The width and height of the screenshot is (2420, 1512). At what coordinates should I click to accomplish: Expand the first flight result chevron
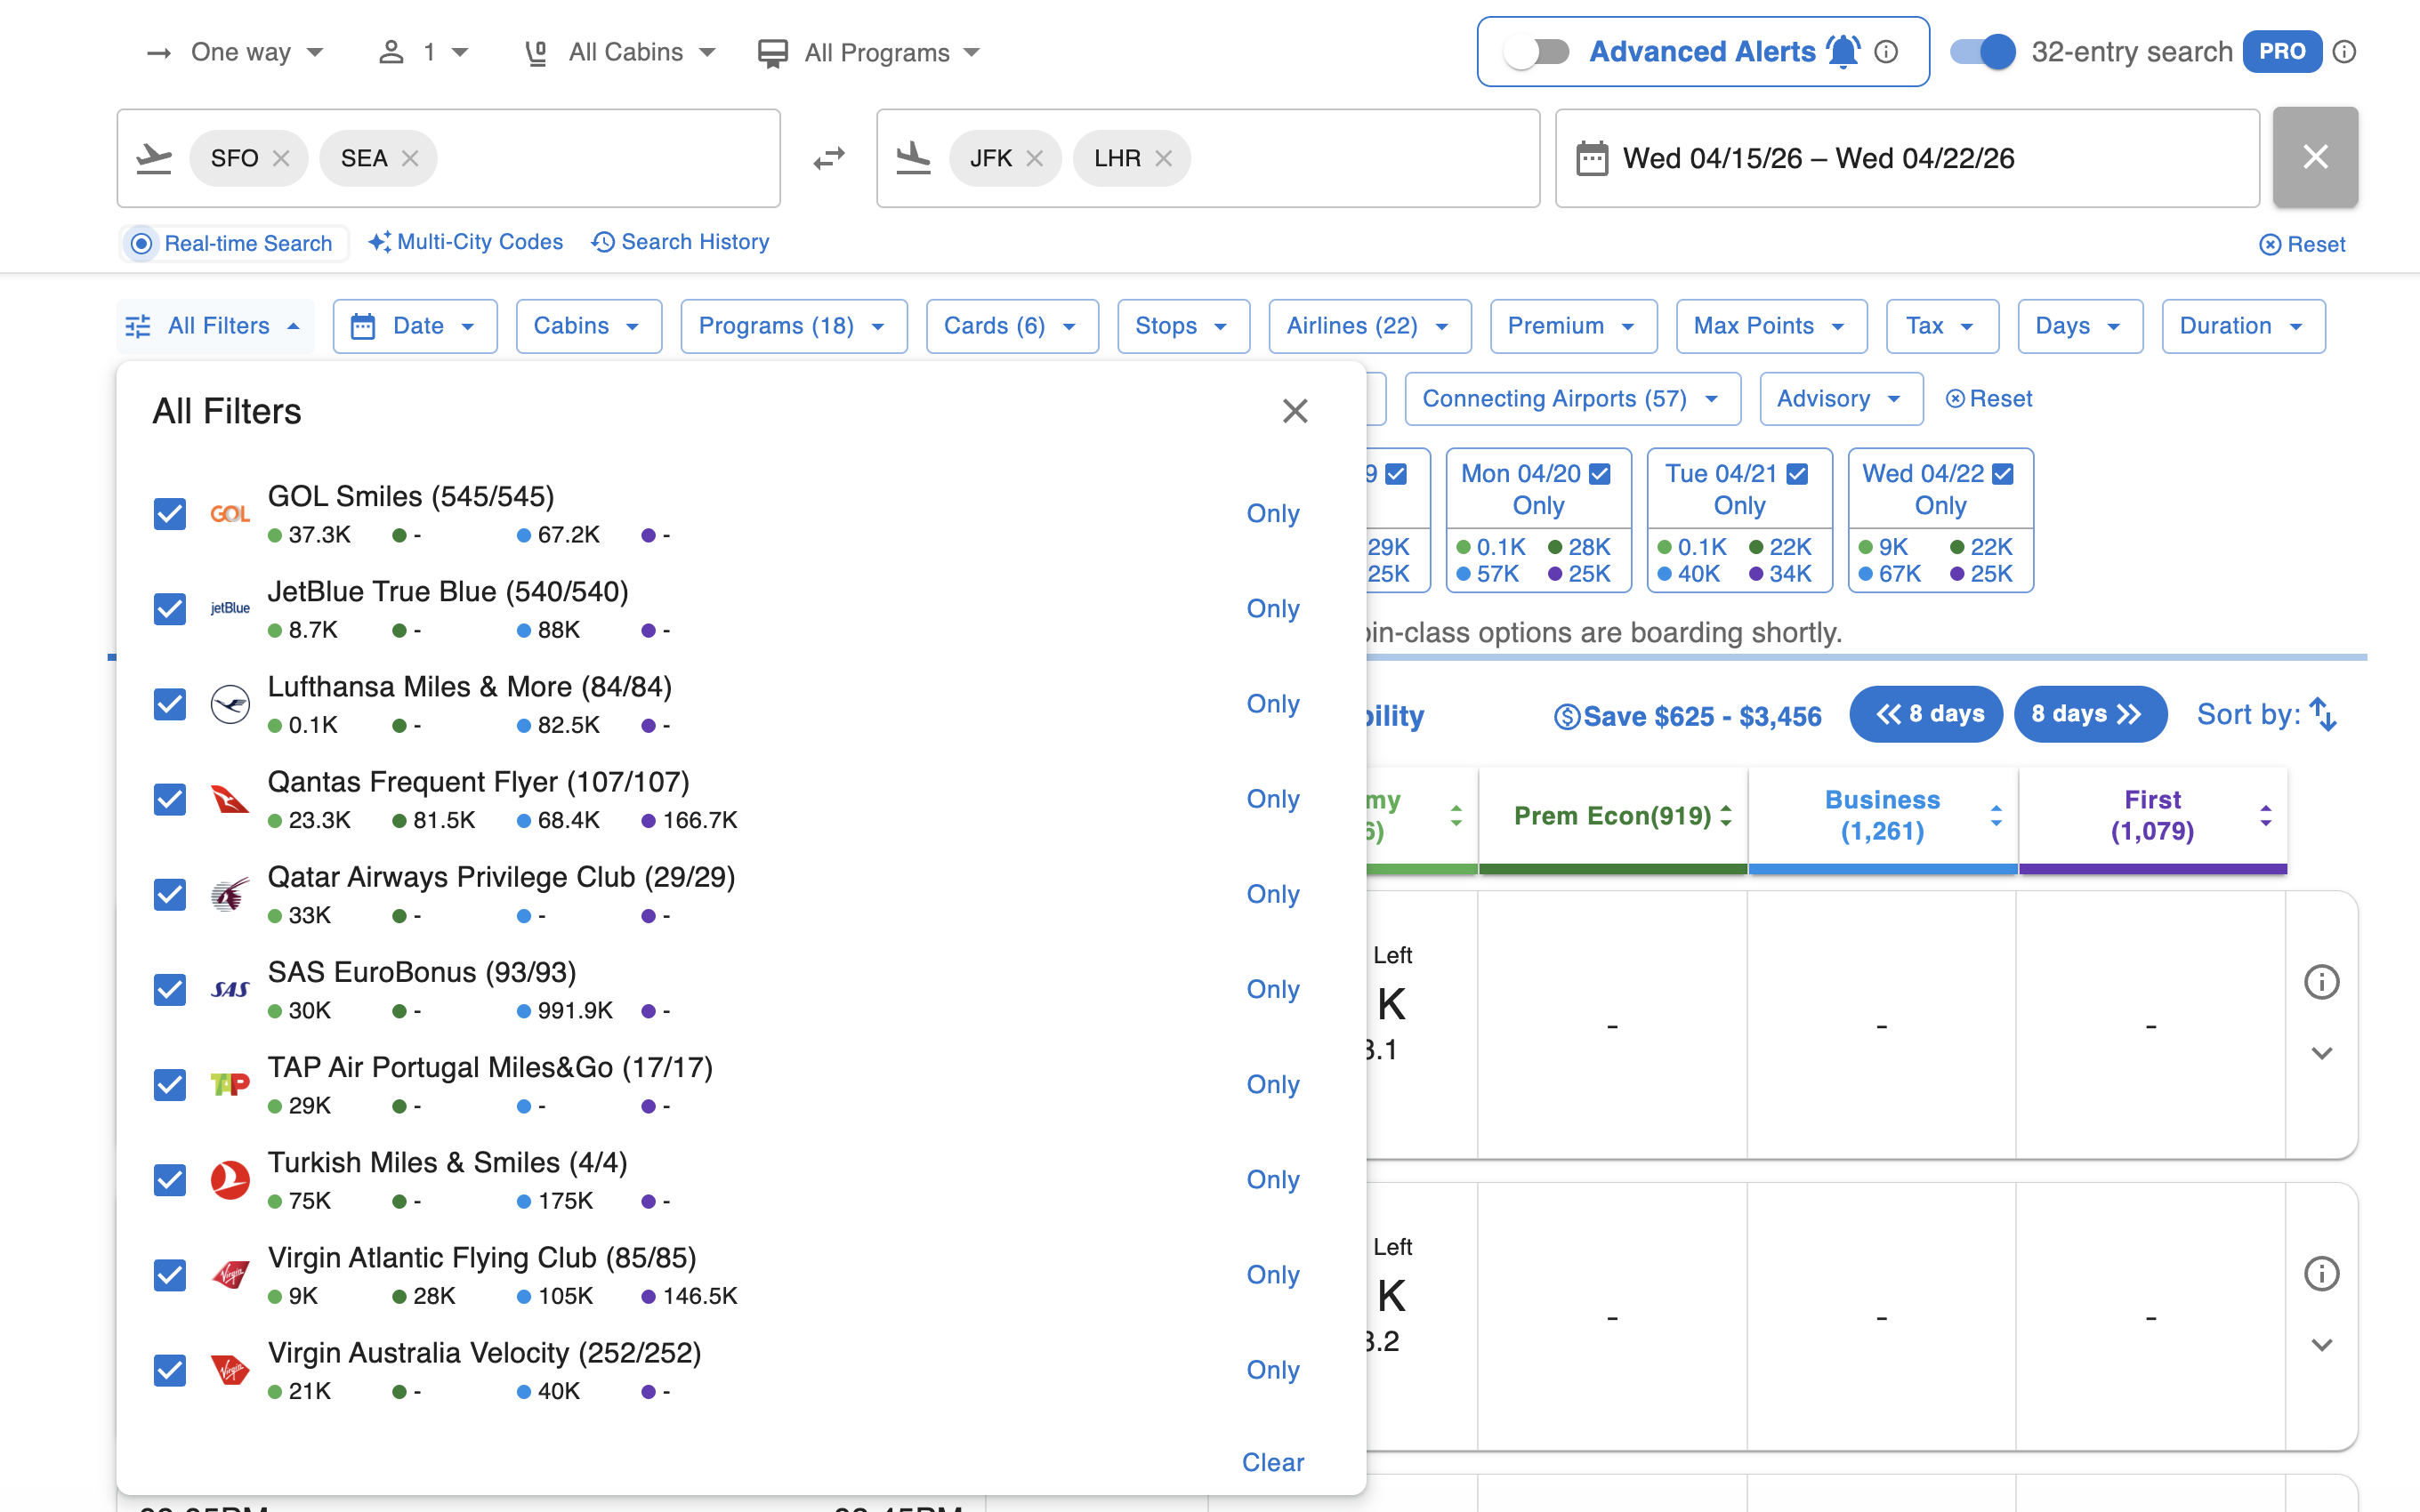tap(2321, 1053)
